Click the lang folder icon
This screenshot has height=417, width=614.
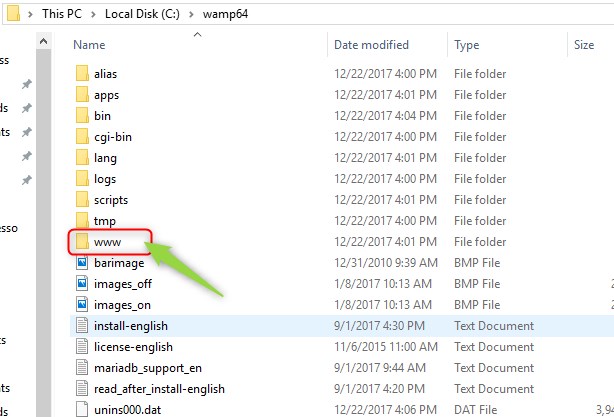[82, 157]
